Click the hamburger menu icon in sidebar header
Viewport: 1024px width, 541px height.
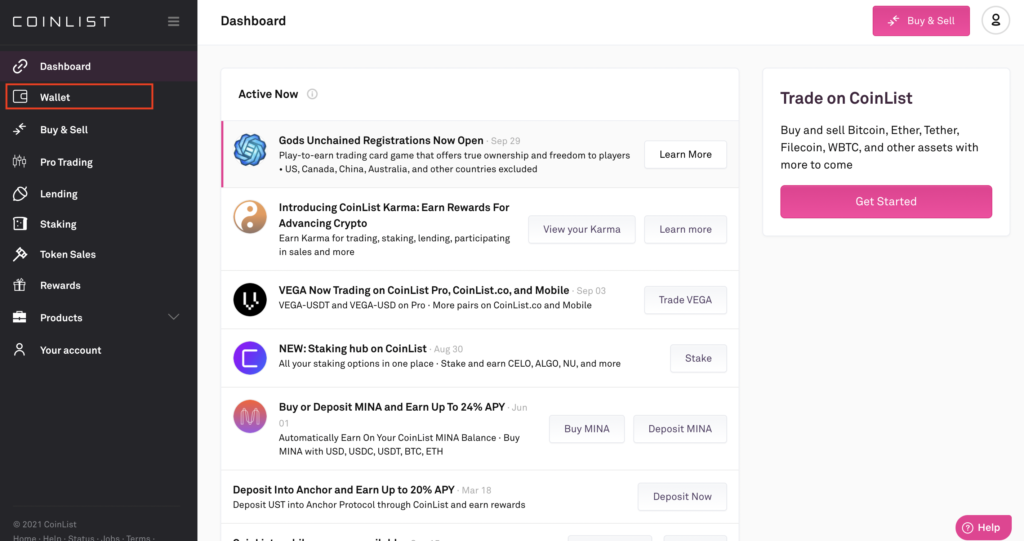[174, 21]
